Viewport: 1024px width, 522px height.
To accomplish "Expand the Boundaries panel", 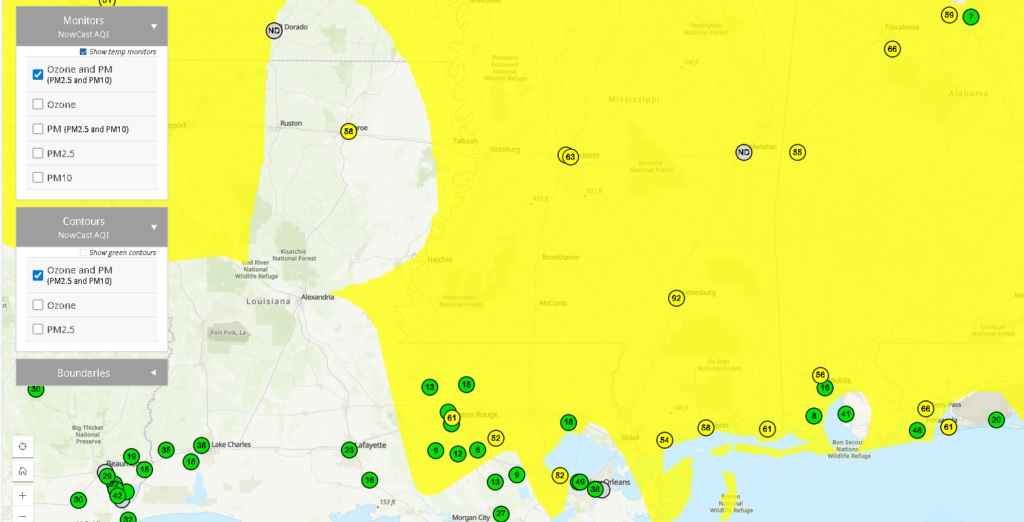I will (x=154, y=373).
